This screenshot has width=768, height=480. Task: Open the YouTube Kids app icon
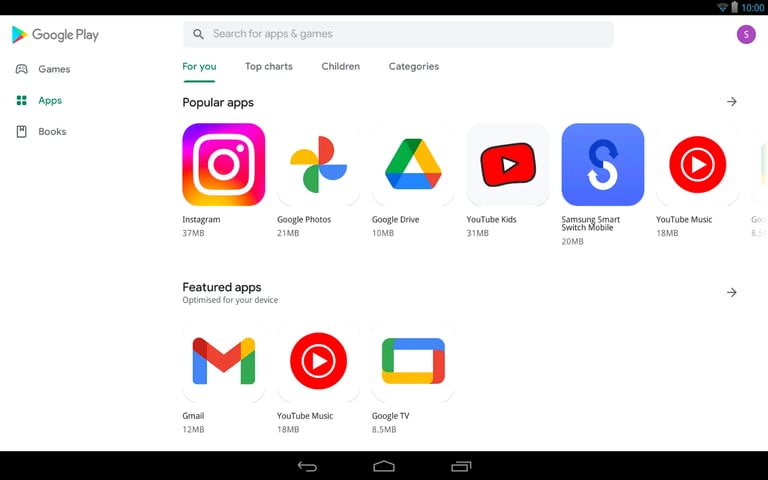tap(508, 165)
